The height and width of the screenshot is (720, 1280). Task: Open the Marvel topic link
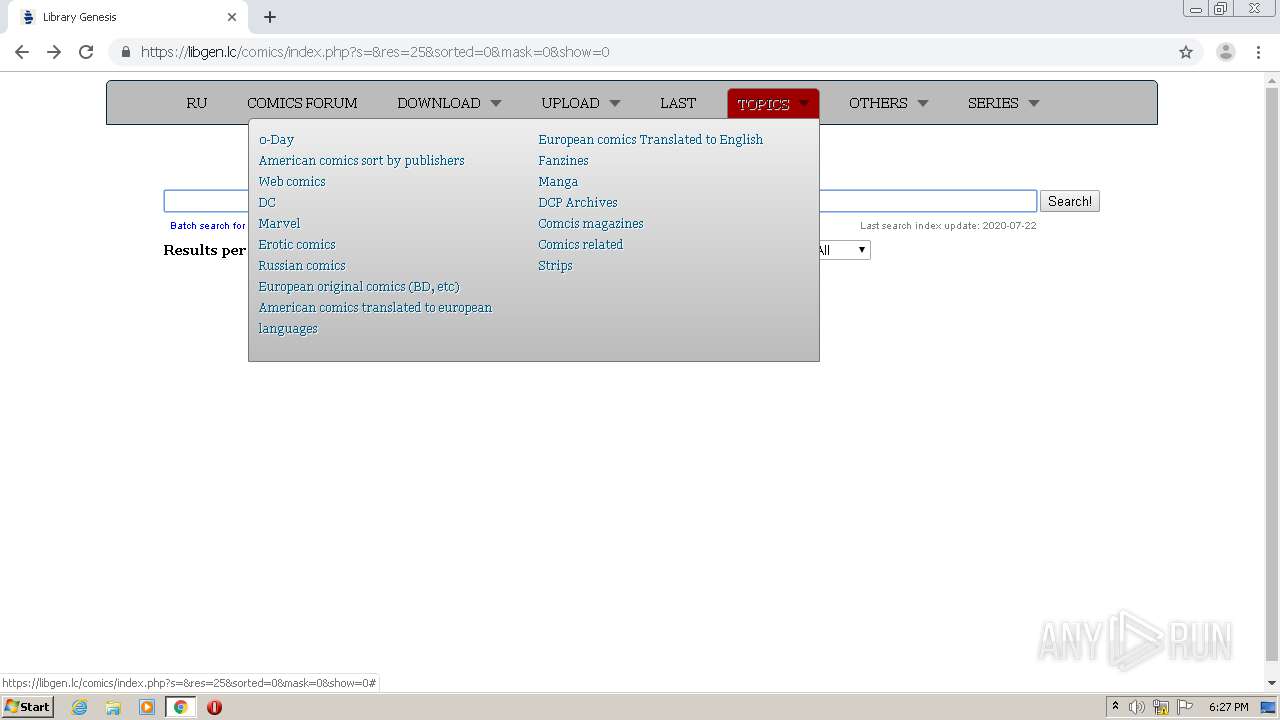[279, 224]
